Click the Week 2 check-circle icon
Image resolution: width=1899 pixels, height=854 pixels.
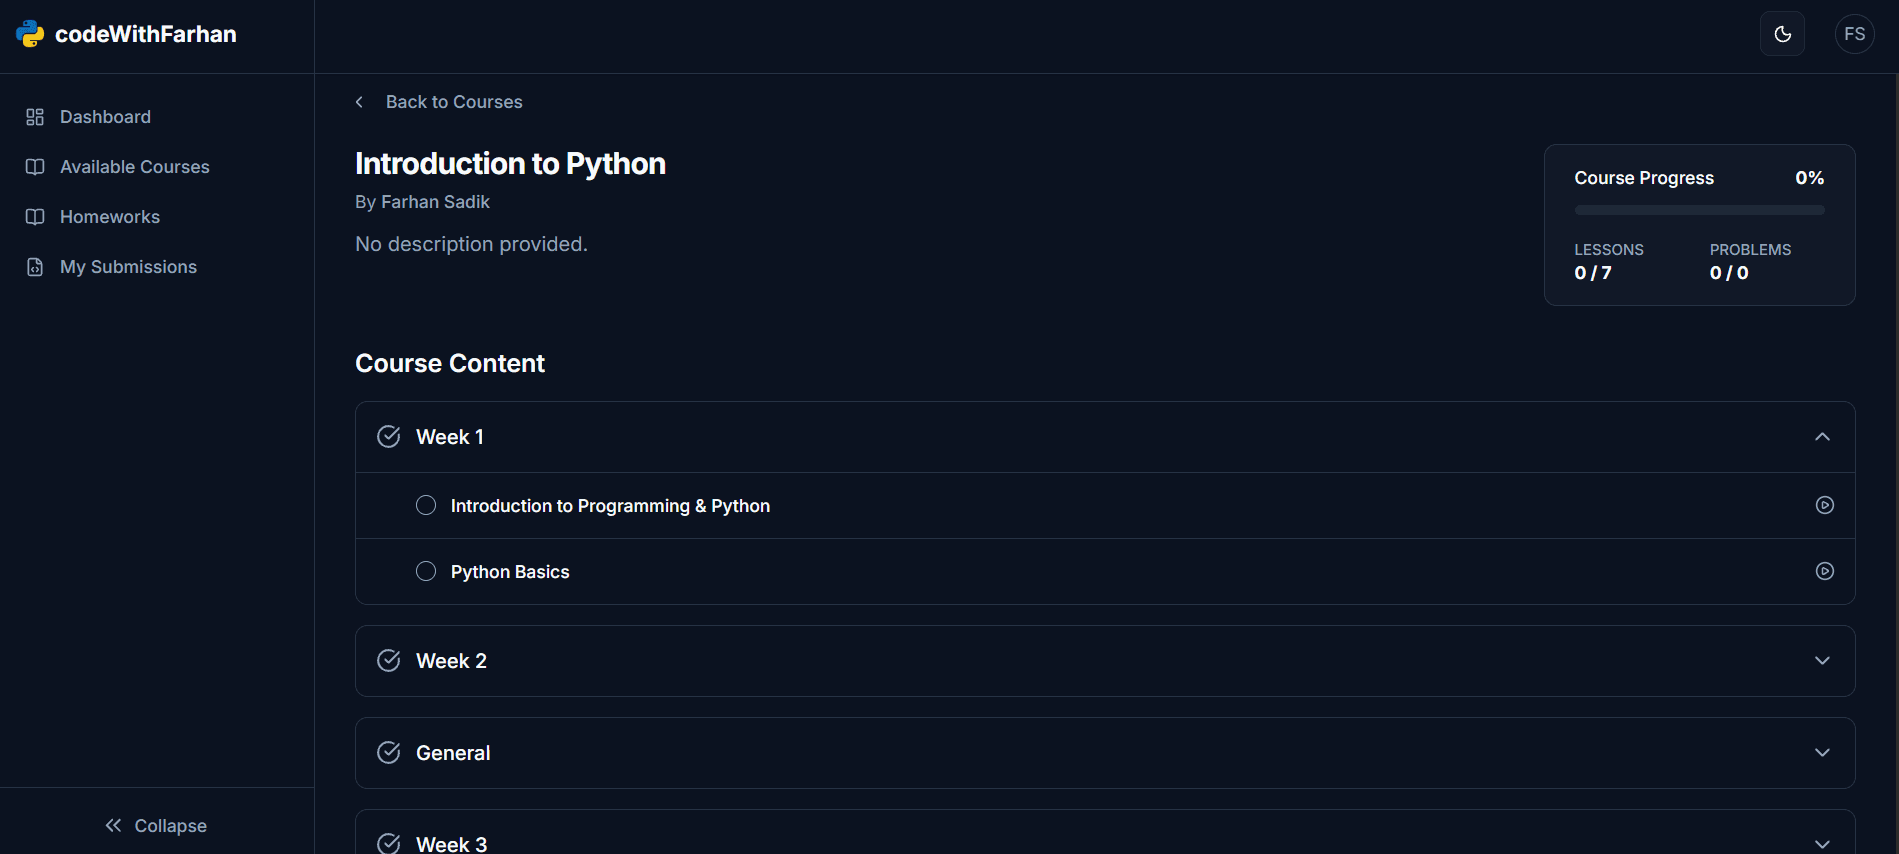389,661
